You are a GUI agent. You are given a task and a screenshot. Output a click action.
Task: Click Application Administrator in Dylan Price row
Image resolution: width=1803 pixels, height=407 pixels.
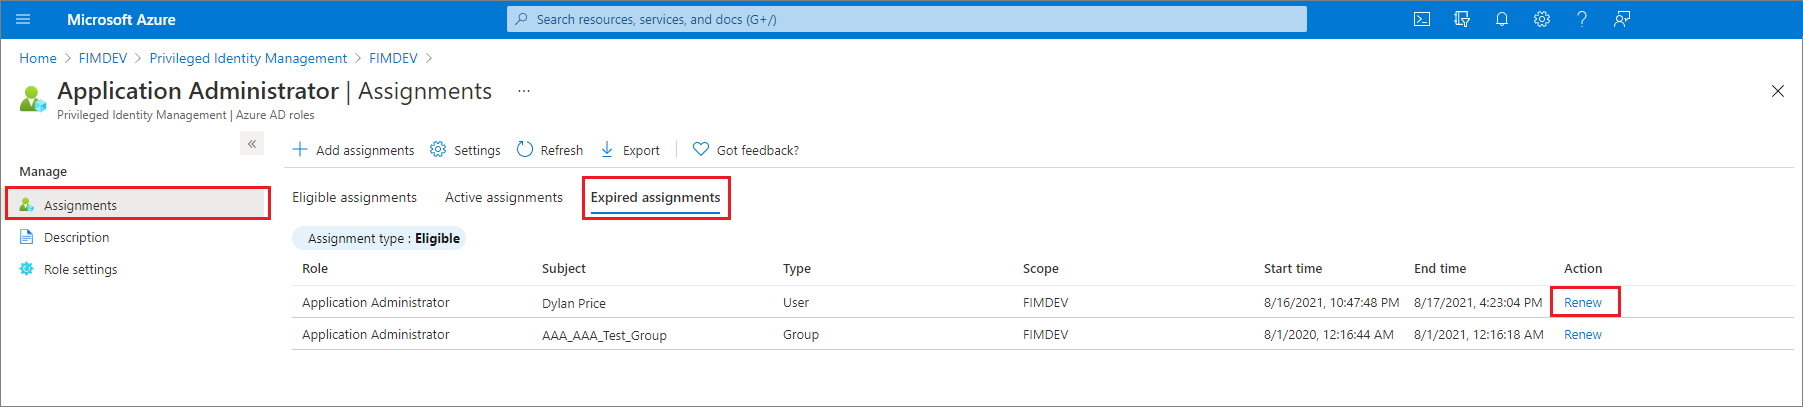tap(376, 302)
